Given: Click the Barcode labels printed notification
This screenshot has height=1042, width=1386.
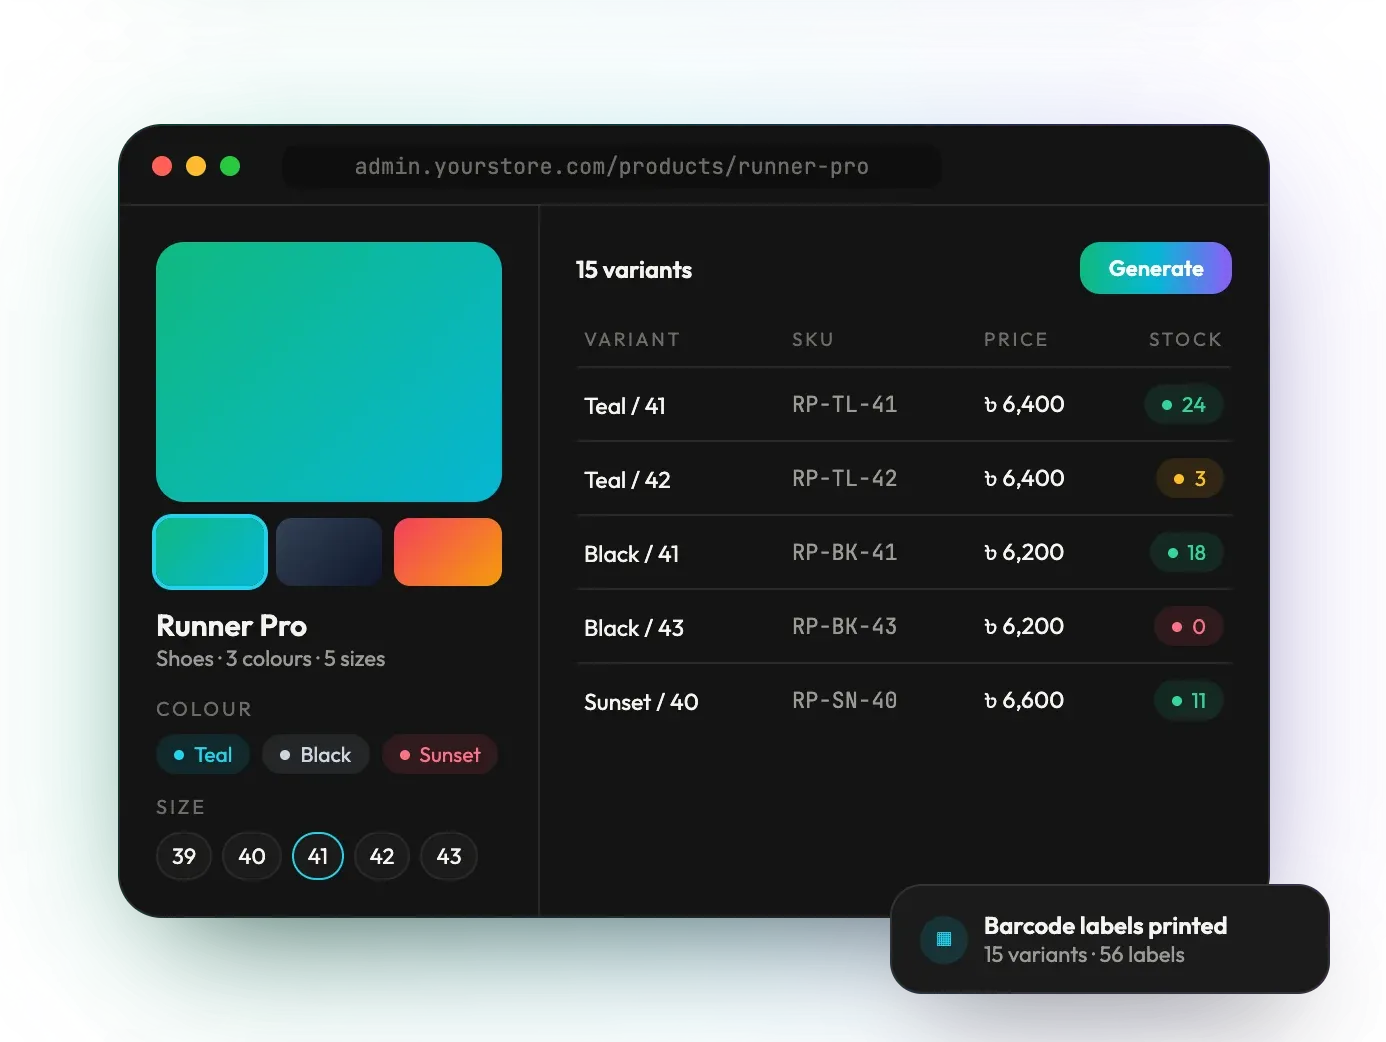Looking at the screenshot, I should pos(1110,939).
